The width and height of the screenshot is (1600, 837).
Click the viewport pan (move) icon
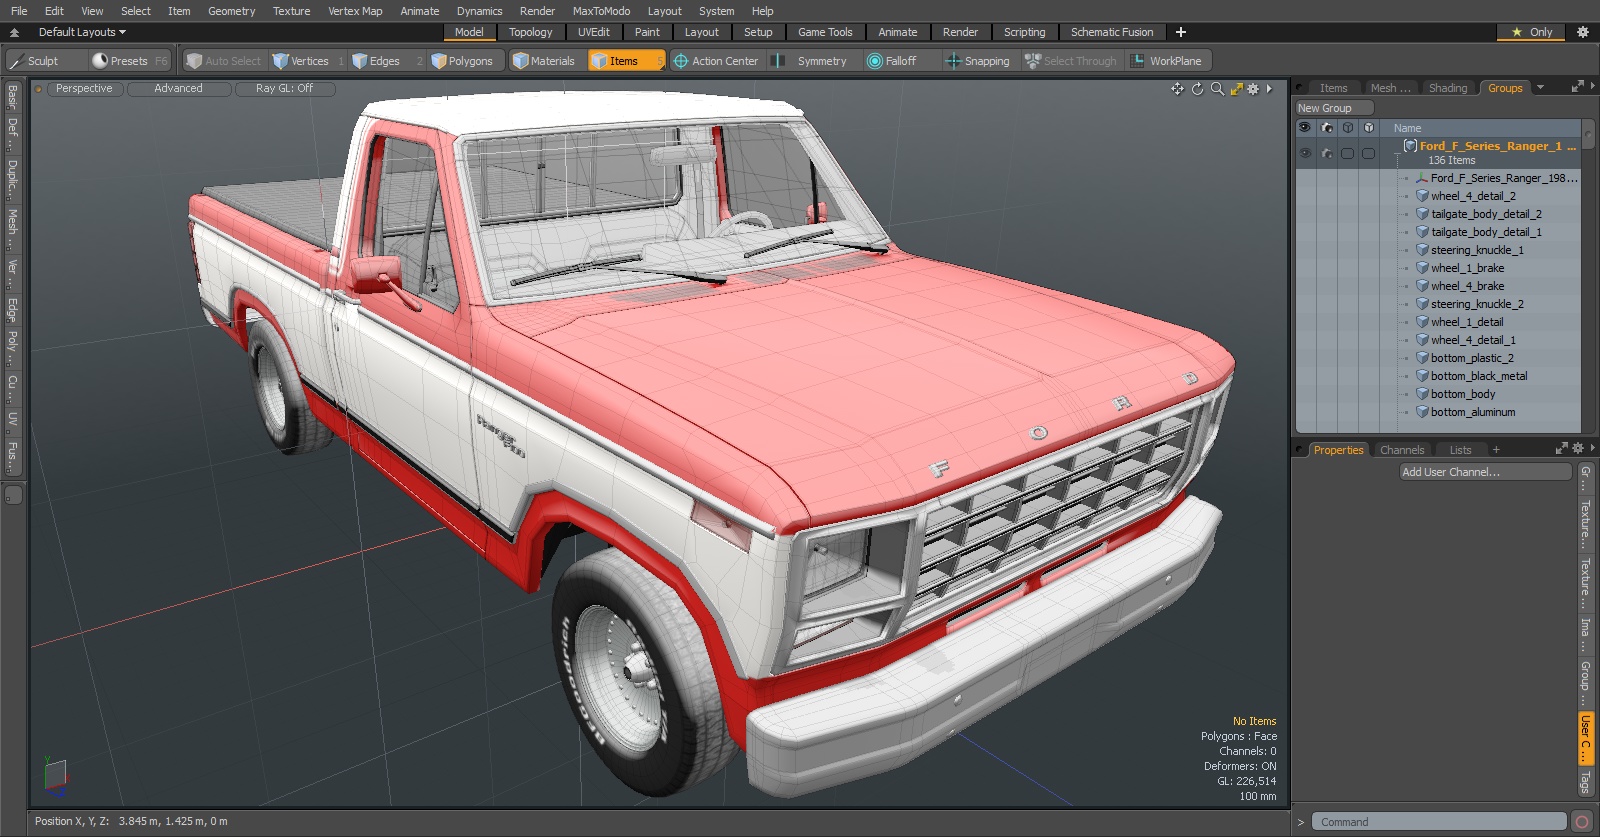pyautogui.click(x=1177, y=89)
